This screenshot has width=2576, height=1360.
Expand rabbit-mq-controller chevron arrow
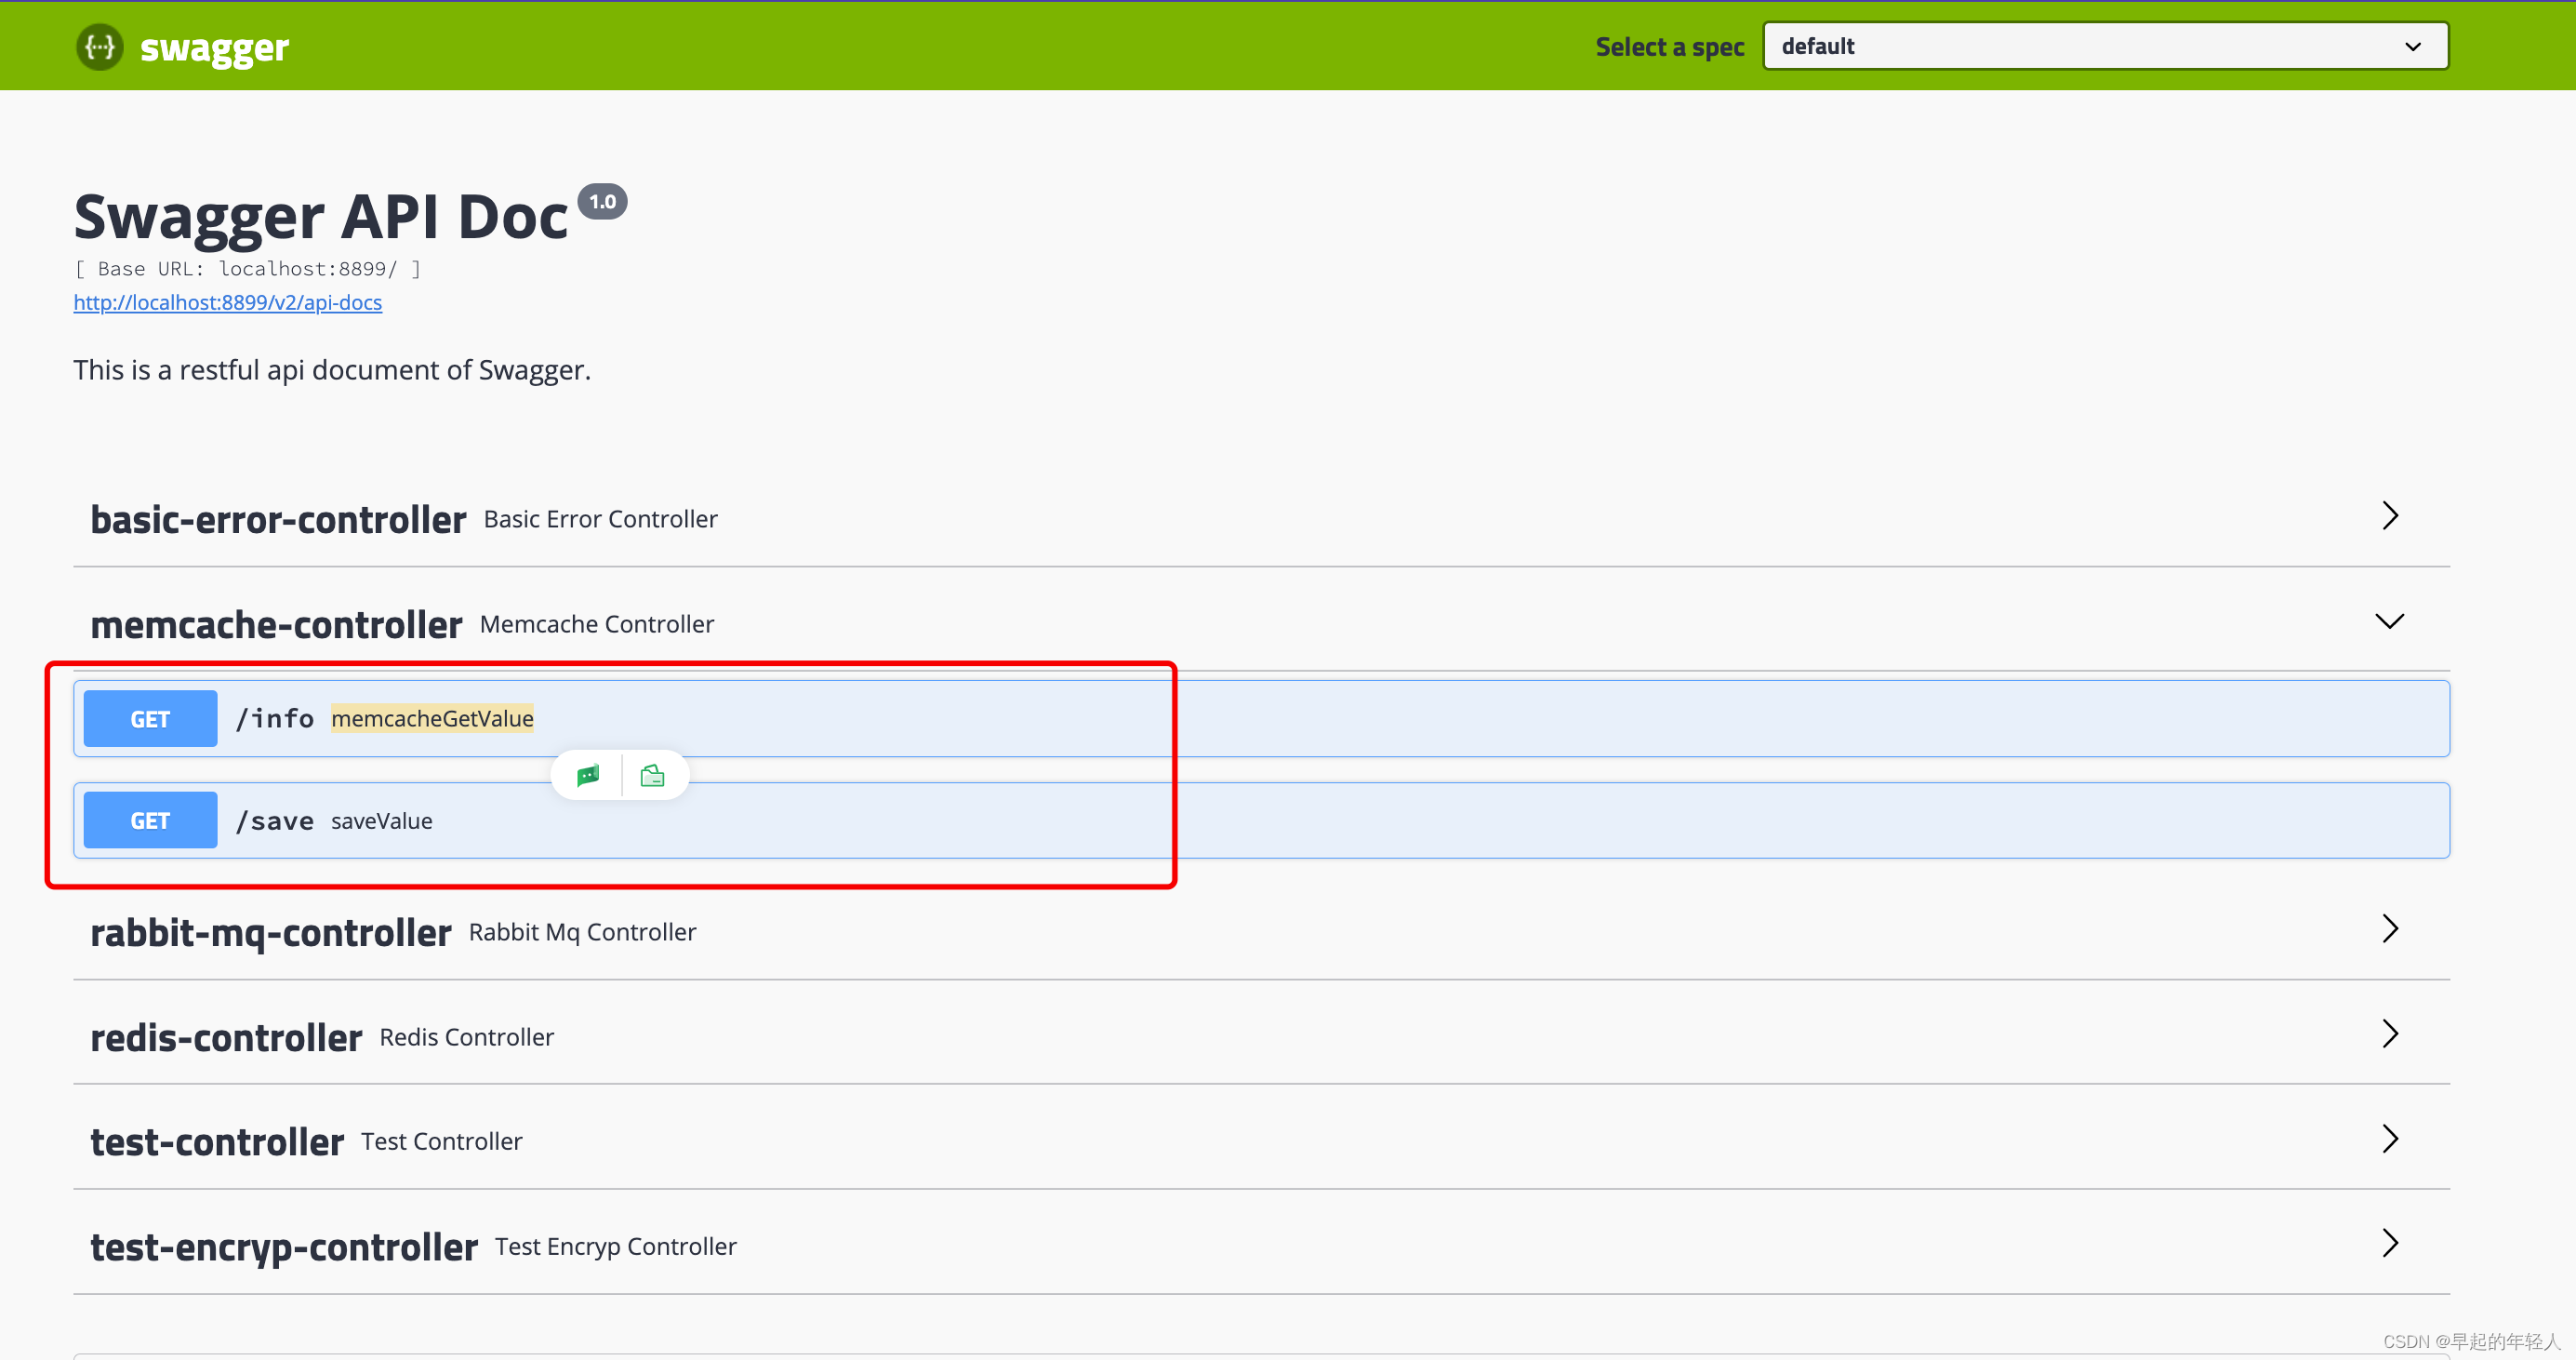(2390, 928)
